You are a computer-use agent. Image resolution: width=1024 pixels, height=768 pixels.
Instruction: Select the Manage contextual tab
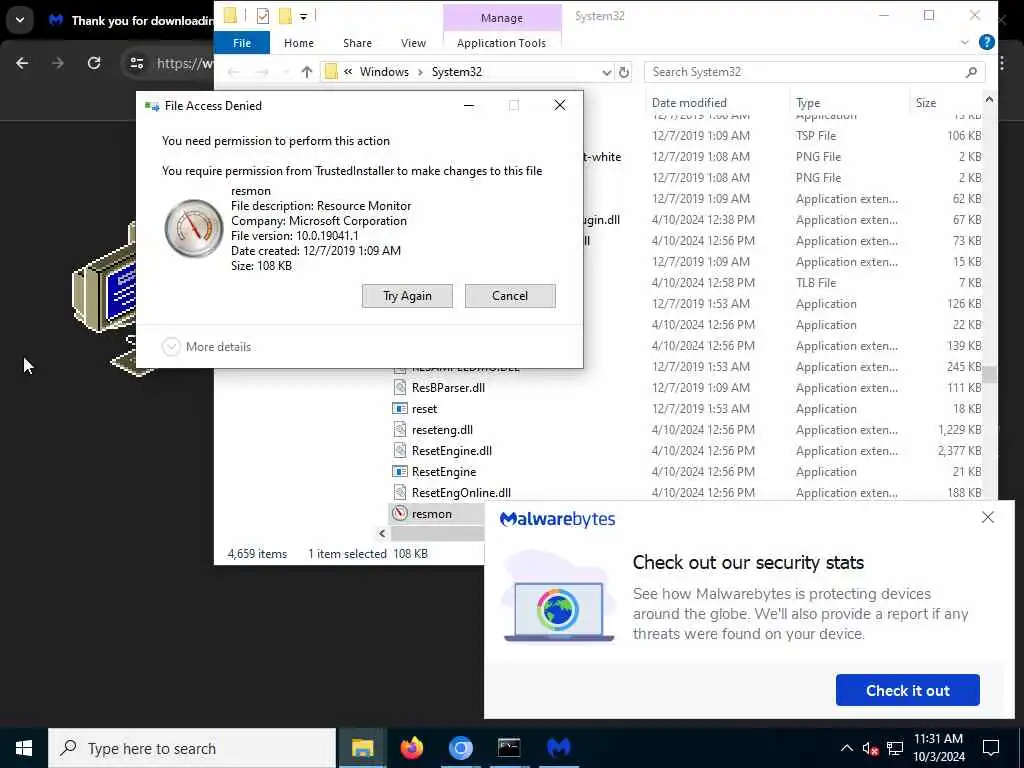point(502,18)
